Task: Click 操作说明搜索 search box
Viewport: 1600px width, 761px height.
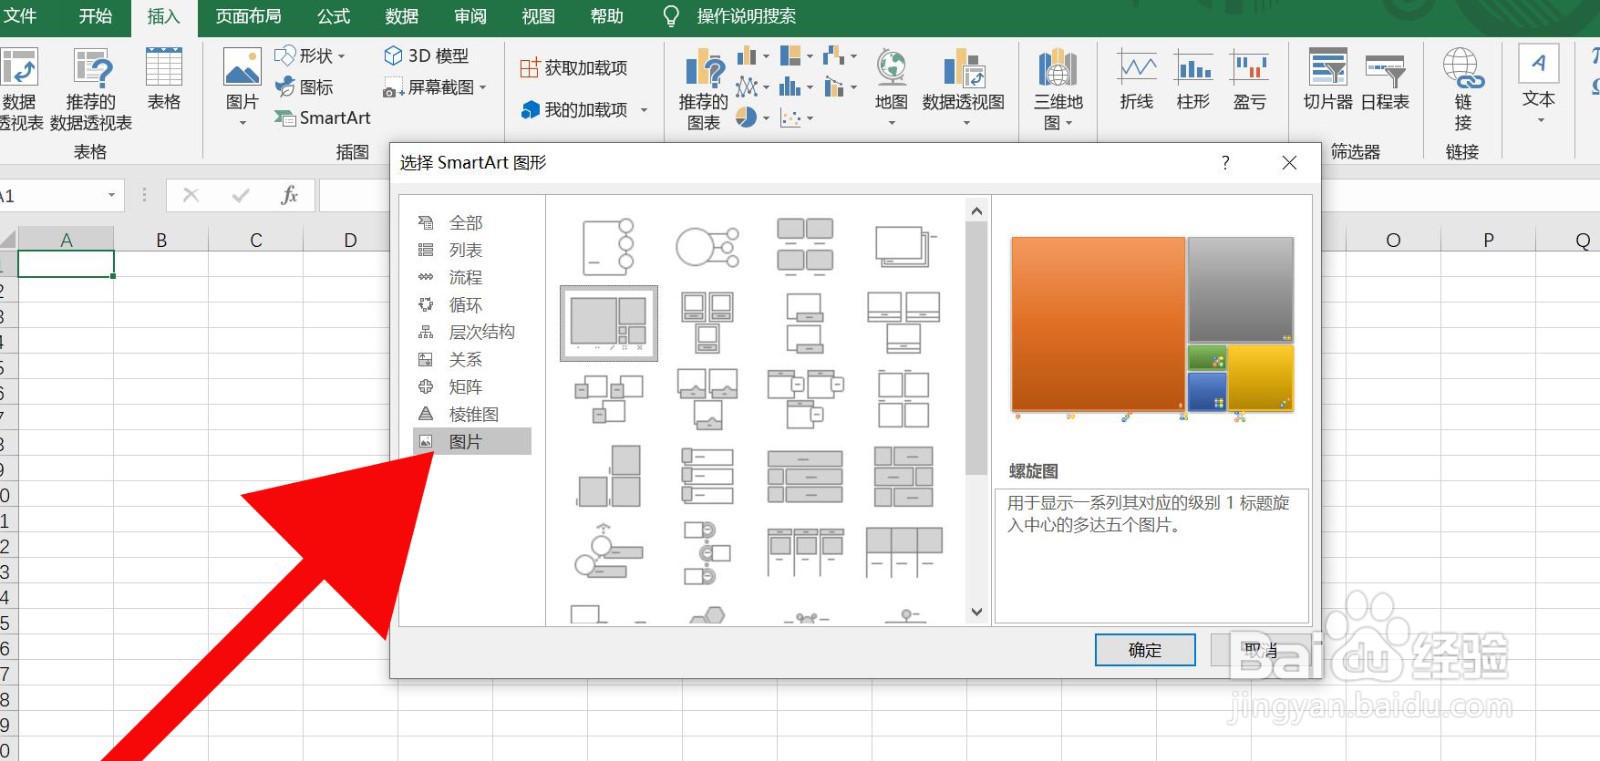Action: pos(746,16)
